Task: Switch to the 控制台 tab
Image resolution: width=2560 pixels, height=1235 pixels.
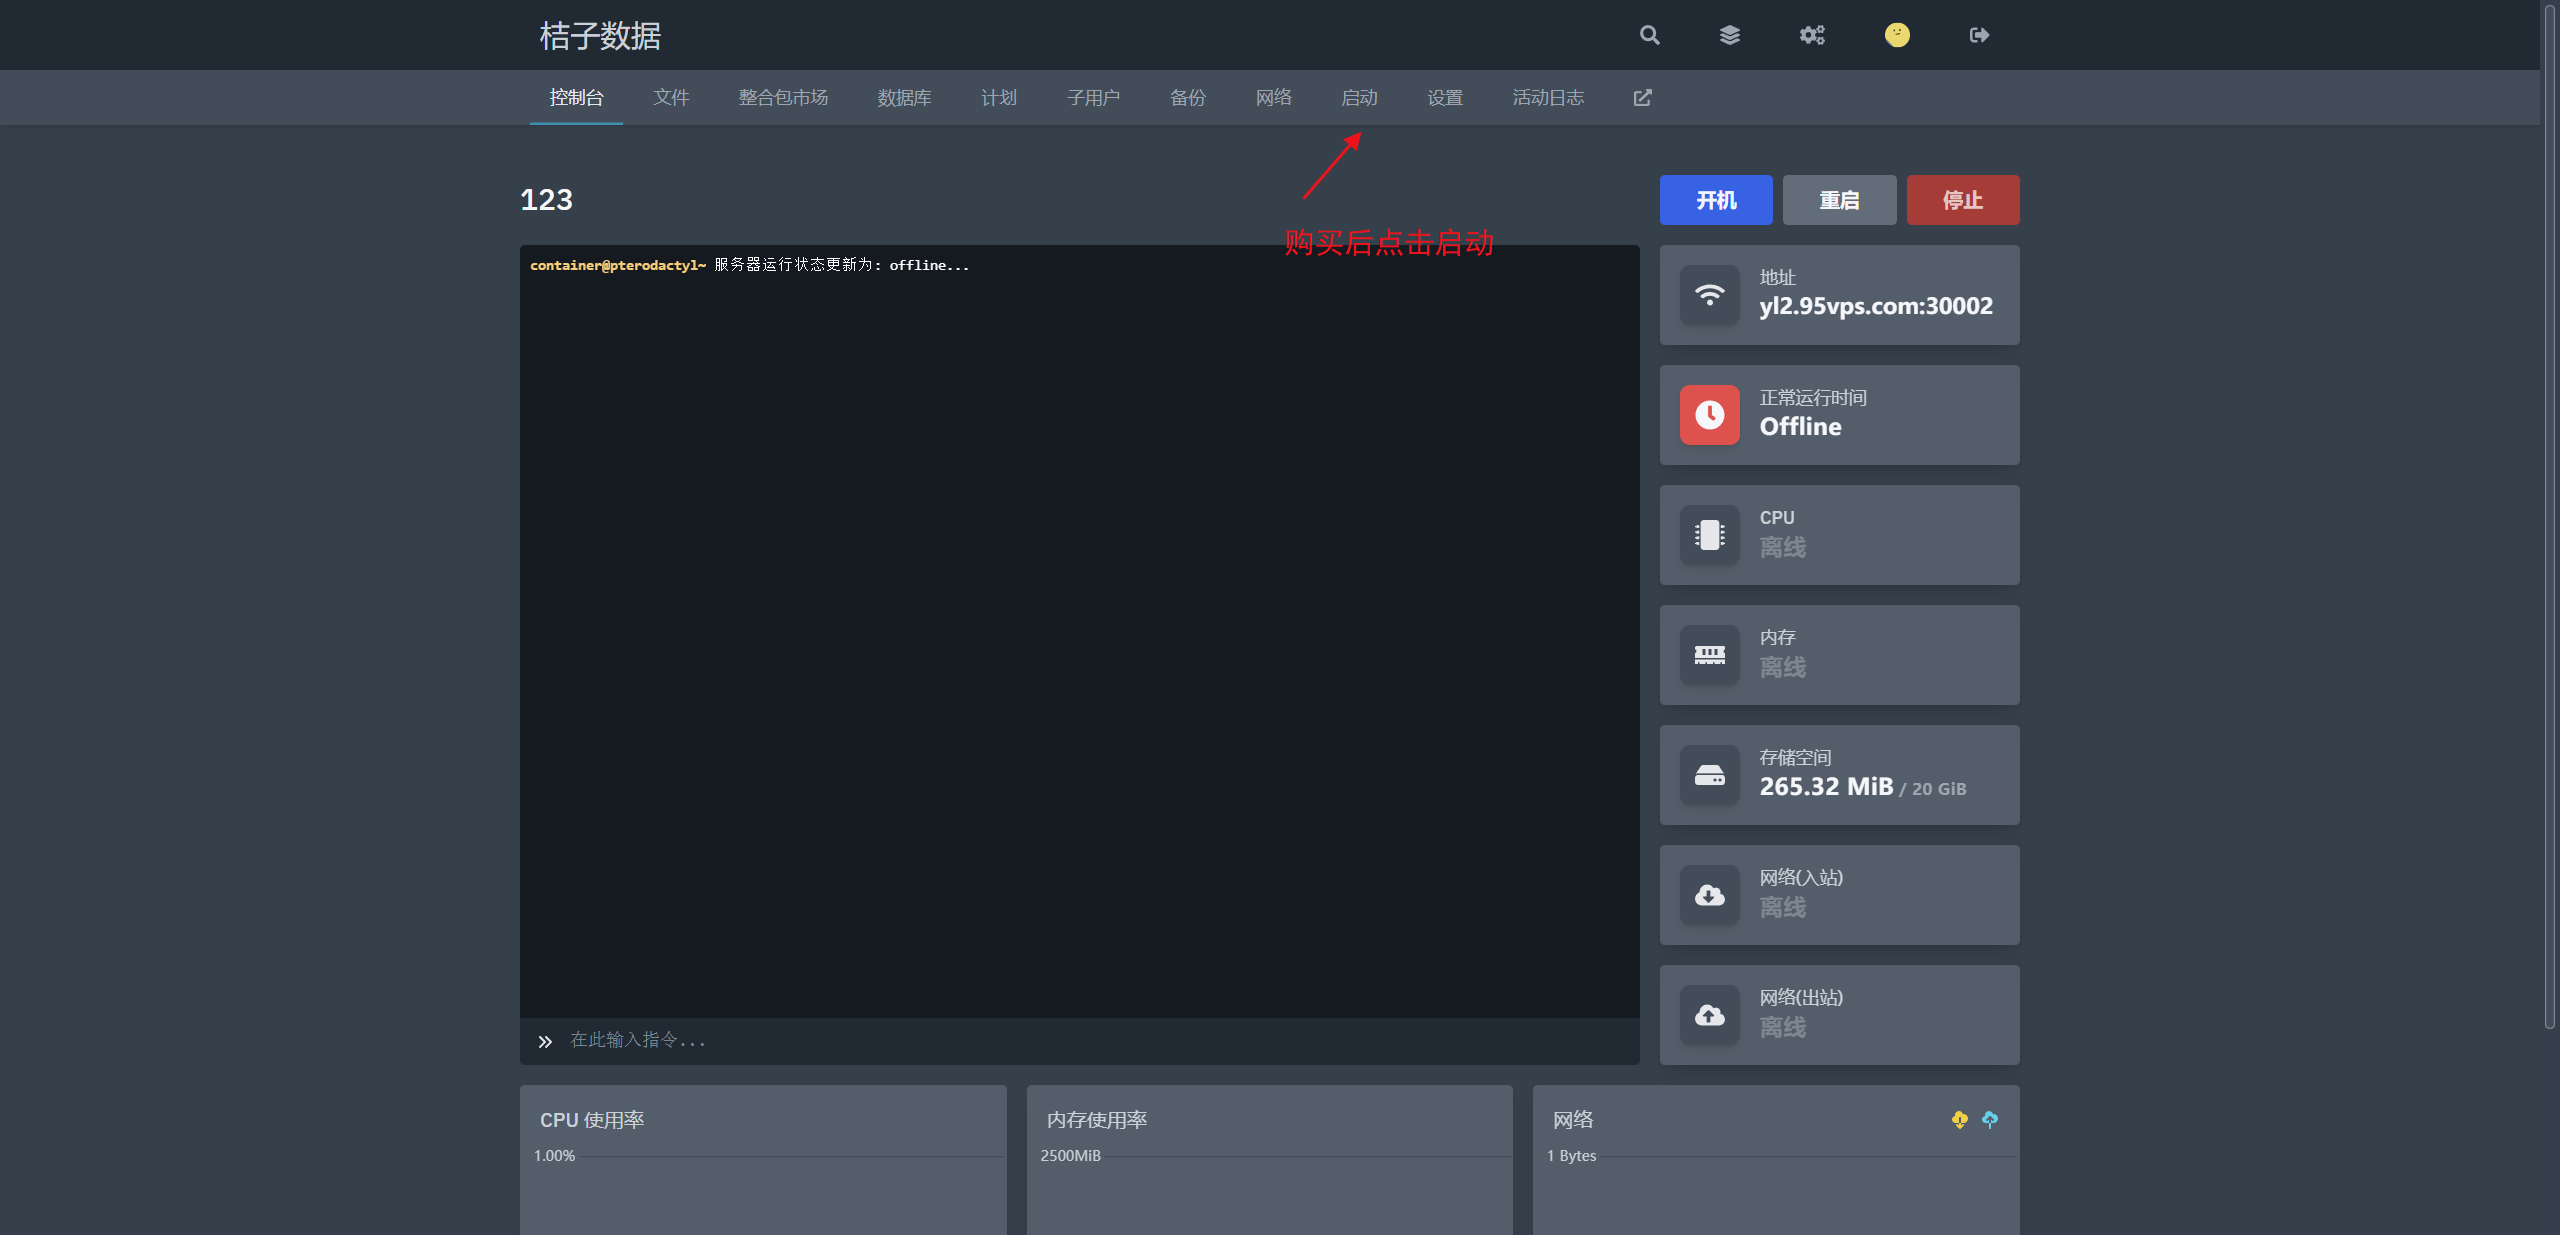Action: pyautogui.click(x=576, y=97)
